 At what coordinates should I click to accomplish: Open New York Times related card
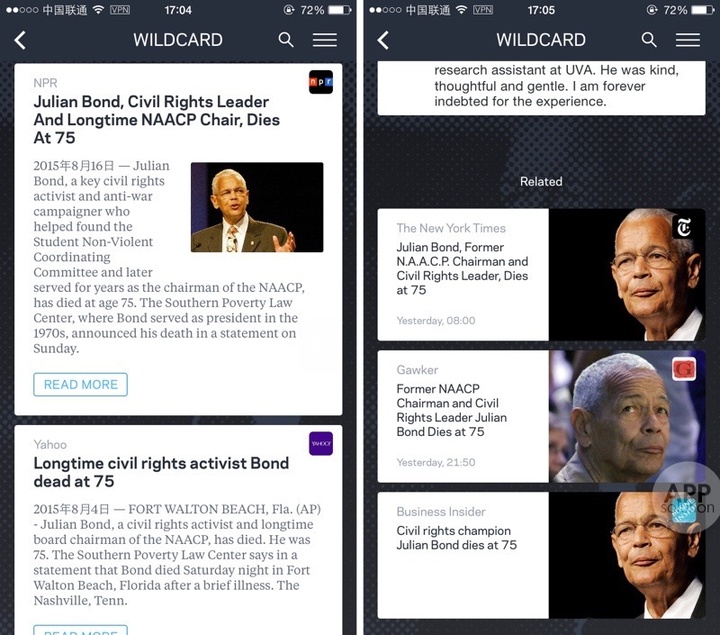541,275
